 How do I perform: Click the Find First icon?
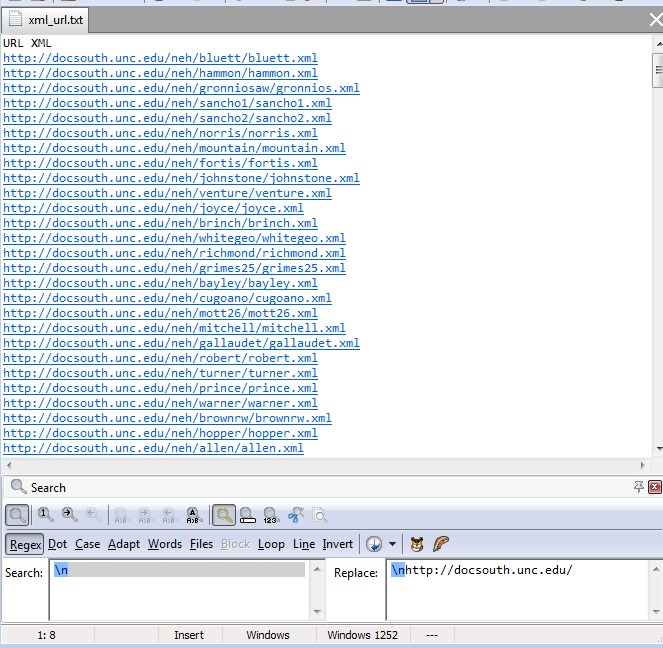click(45, 515)
